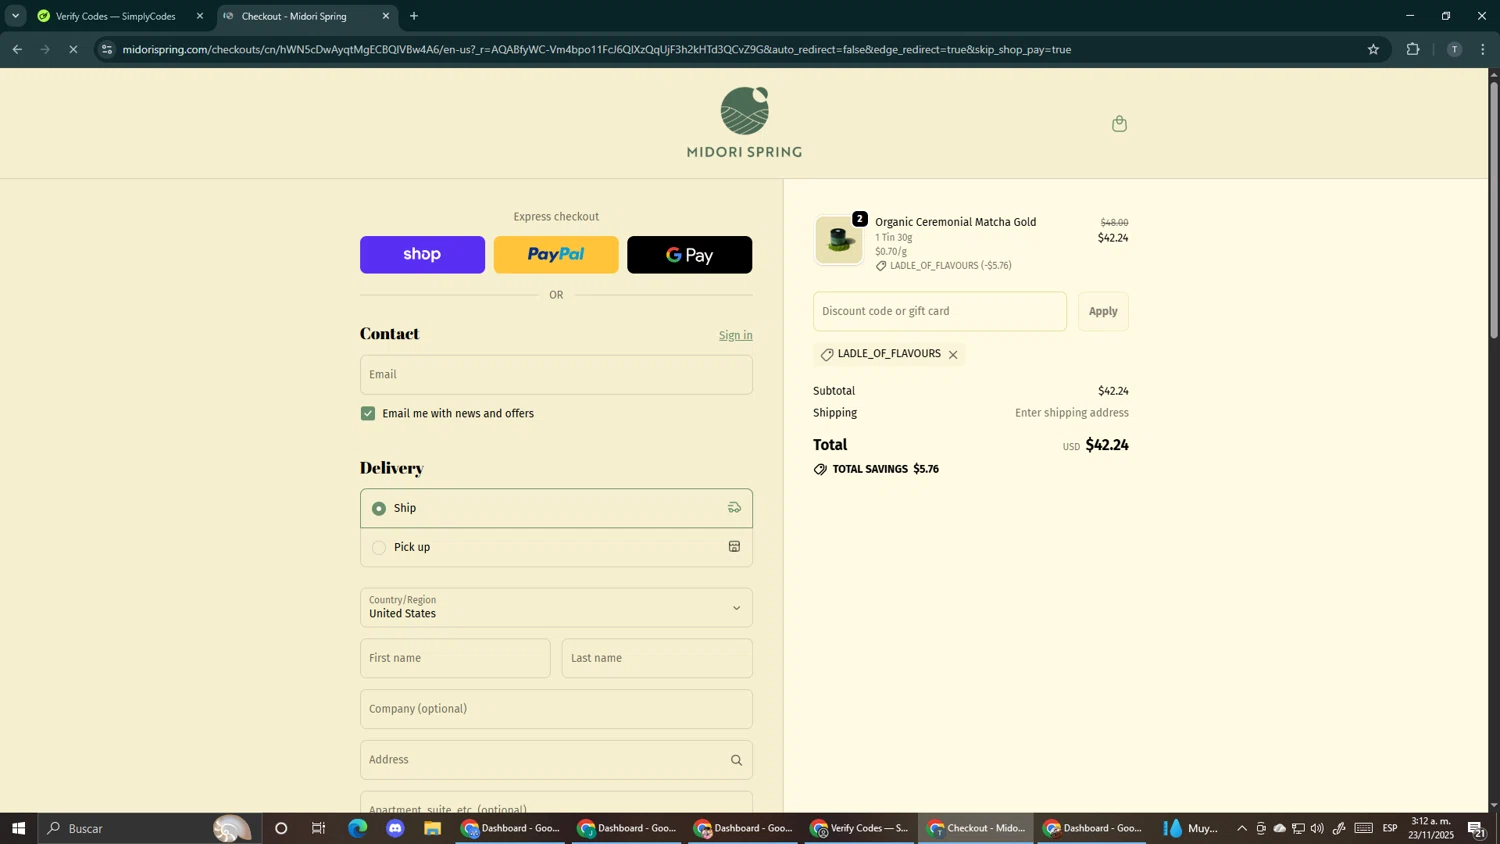Close the Verify Codes SimplyCodes tab
The height and width of the screenshot is (844, 1500).
(x=200, y=16)
